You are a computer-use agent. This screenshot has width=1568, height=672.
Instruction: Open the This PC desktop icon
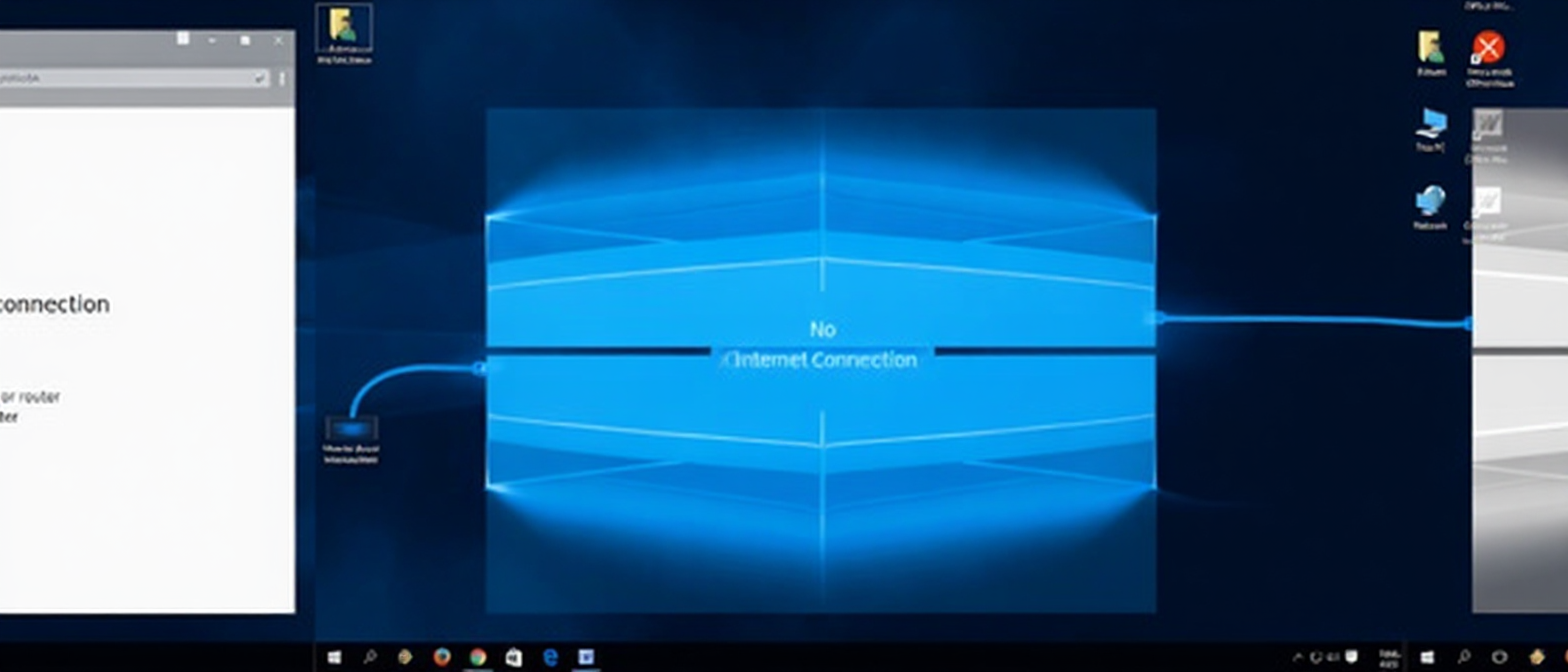[x=1431, y=124]
